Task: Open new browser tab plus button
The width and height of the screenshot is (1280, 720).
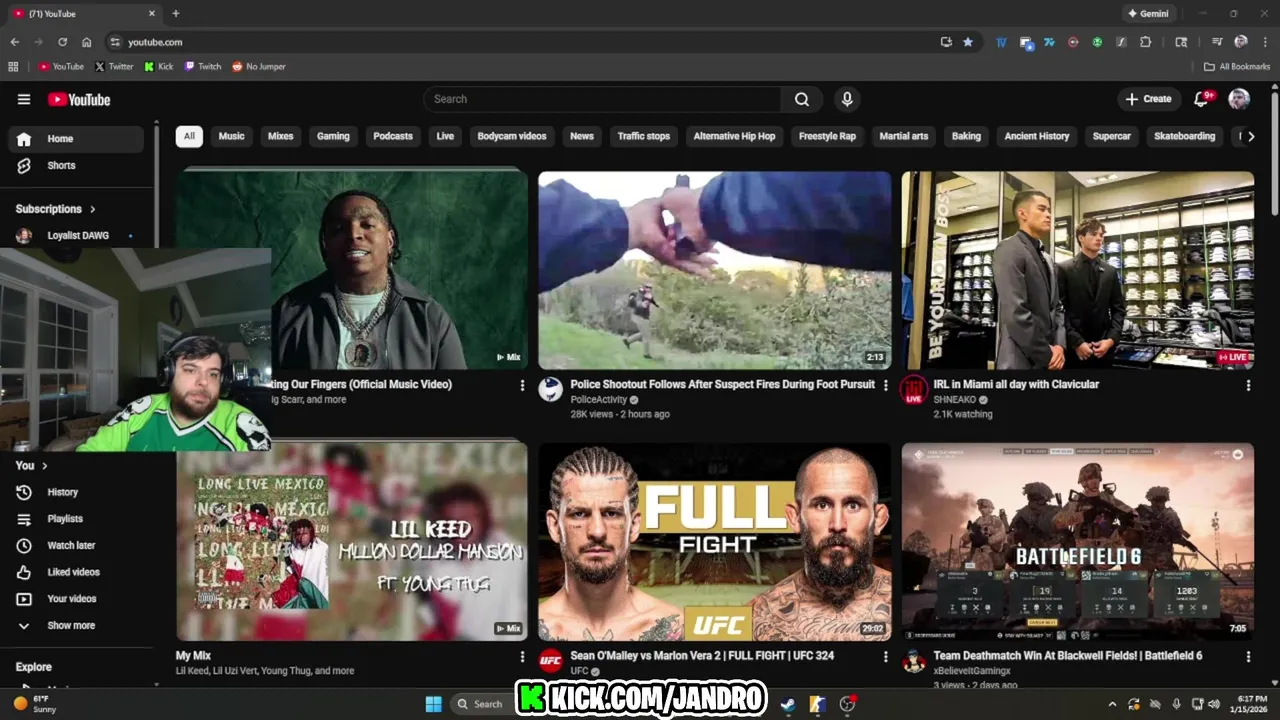Action: 176,14
